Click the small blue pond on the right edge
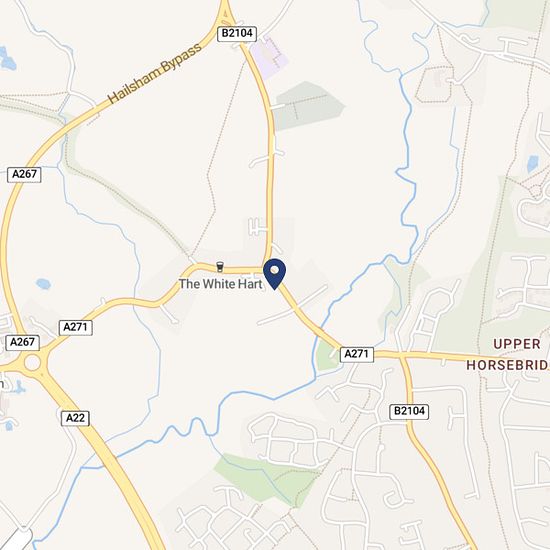The image size is (550, 550). pyautogui.click(x=532, y=164)
